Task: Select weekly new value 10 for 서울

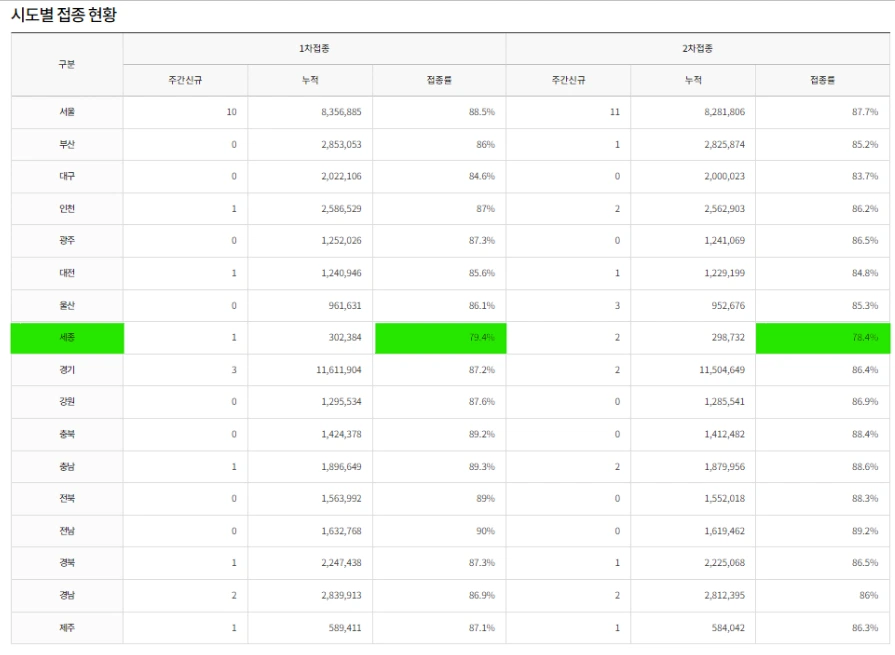Action: click(x=231, y=112)
